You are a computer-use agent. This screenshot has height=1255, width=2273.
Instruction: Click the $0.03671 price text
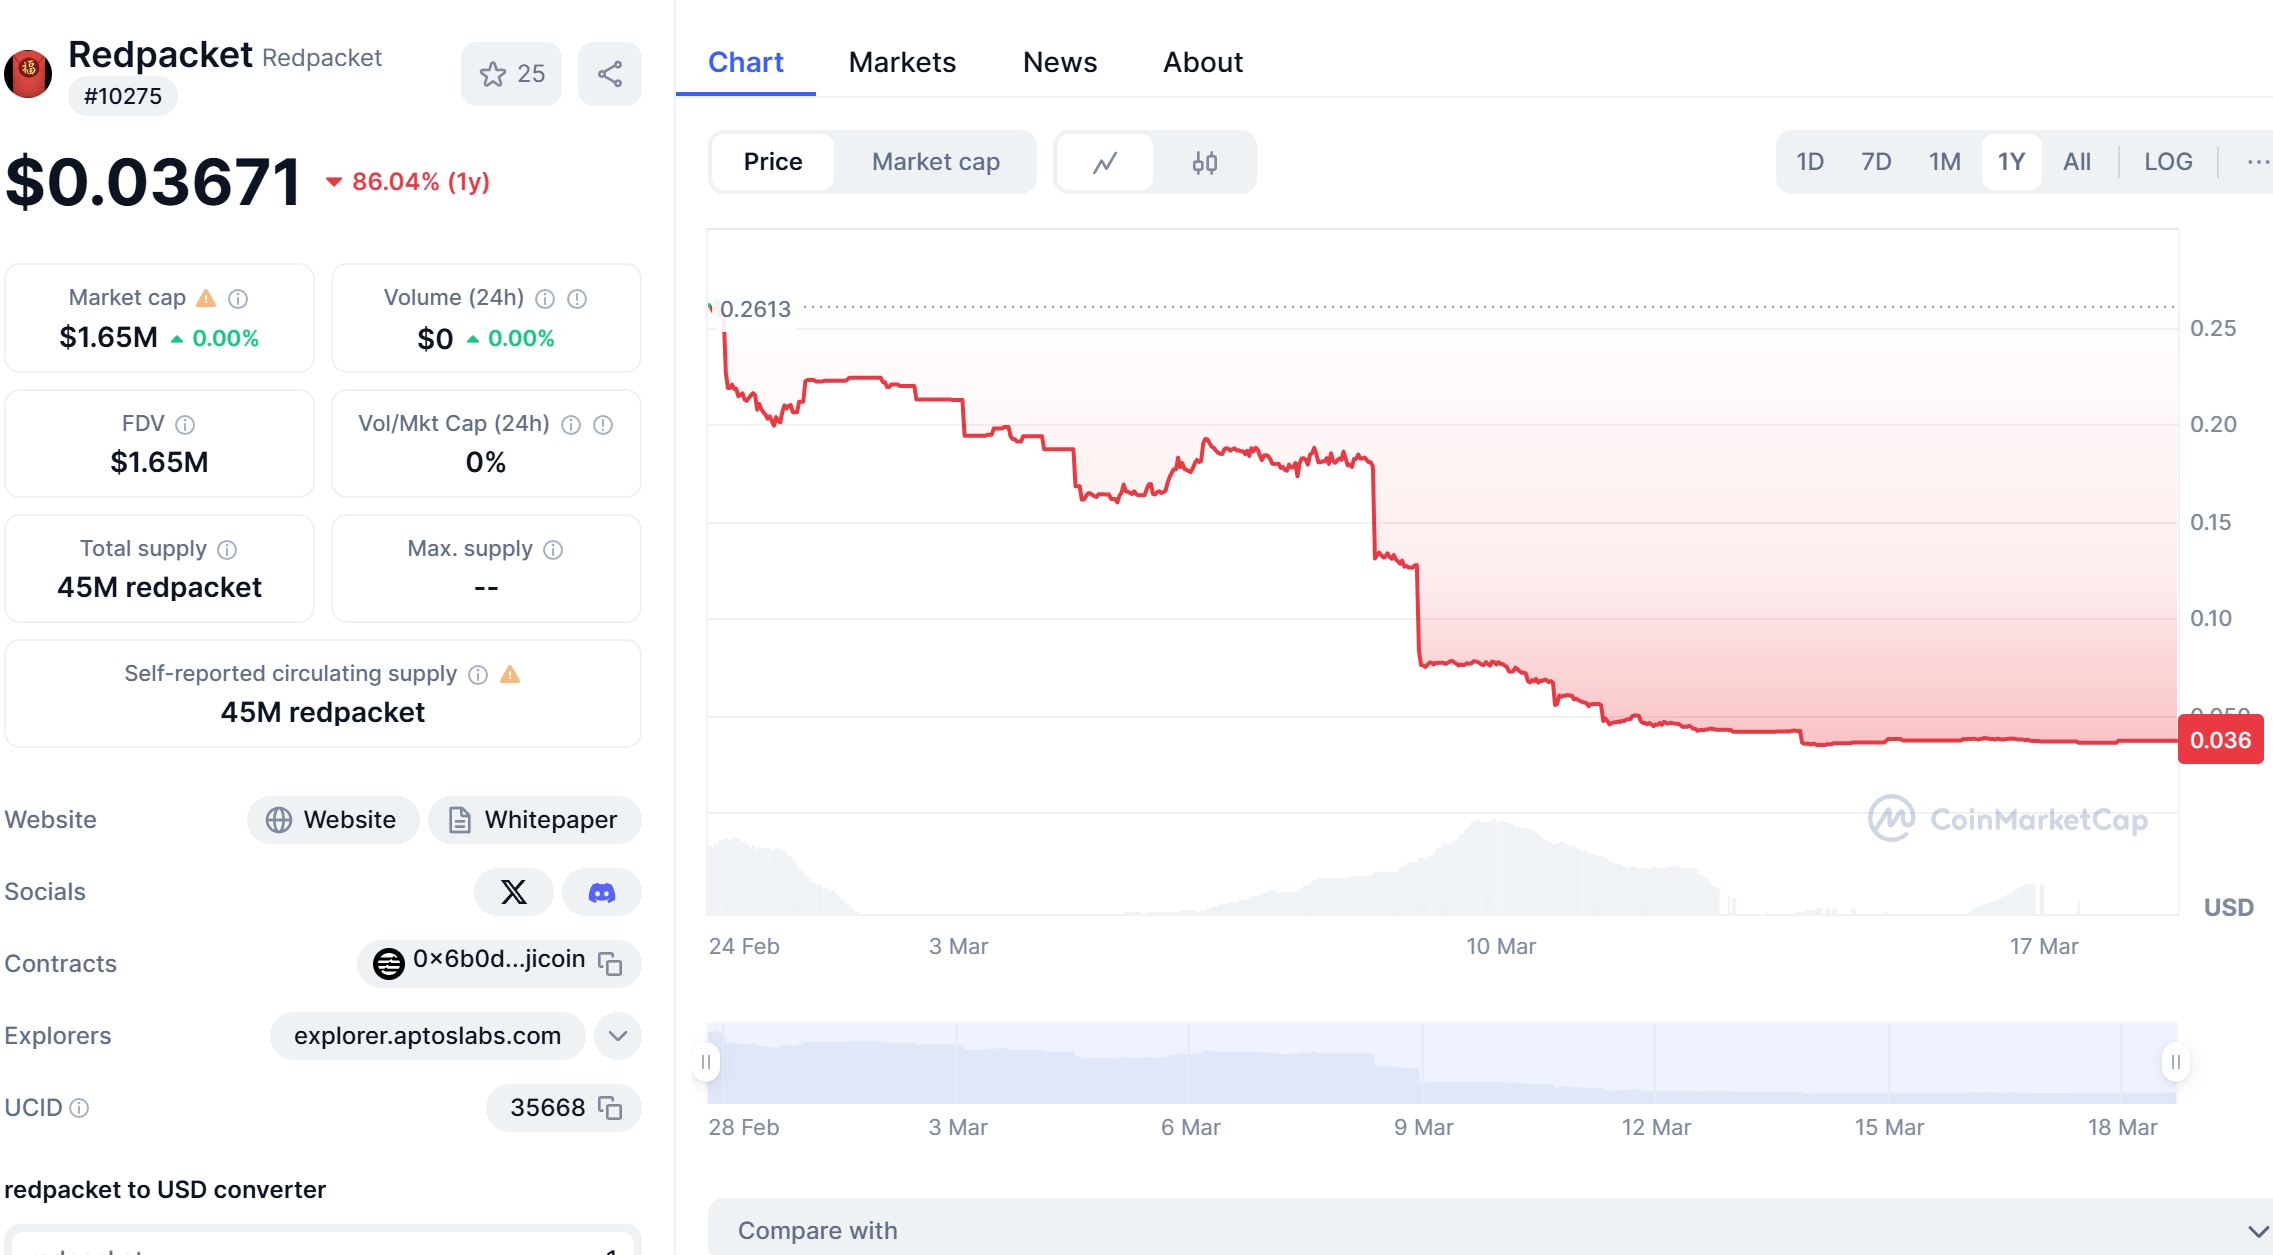tap(153, 182)
